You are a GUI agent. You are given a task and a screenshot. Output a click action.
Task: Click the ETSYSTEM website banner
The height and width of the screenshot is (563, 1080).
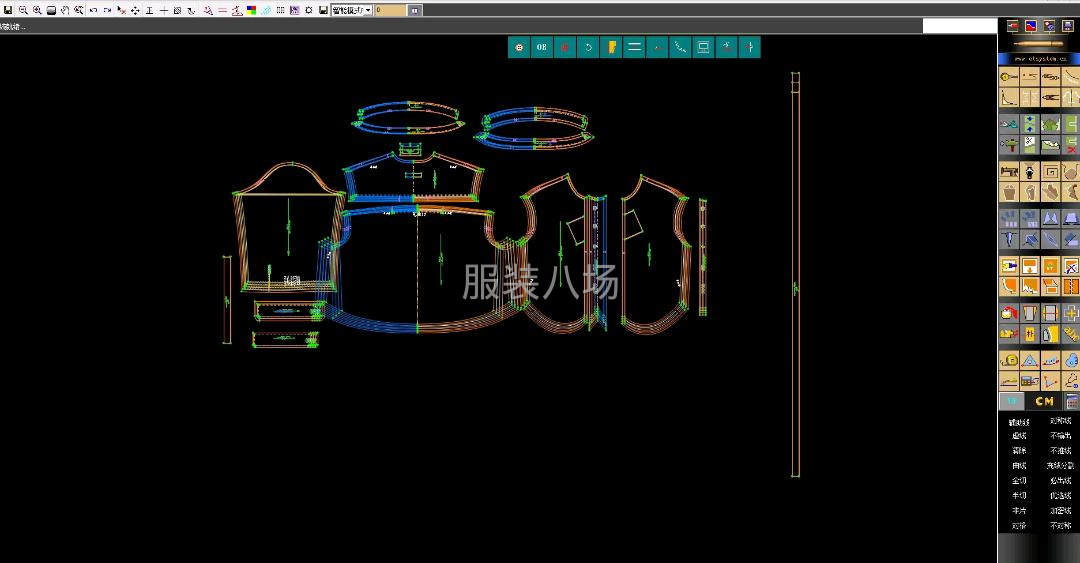pos(1039,59)
